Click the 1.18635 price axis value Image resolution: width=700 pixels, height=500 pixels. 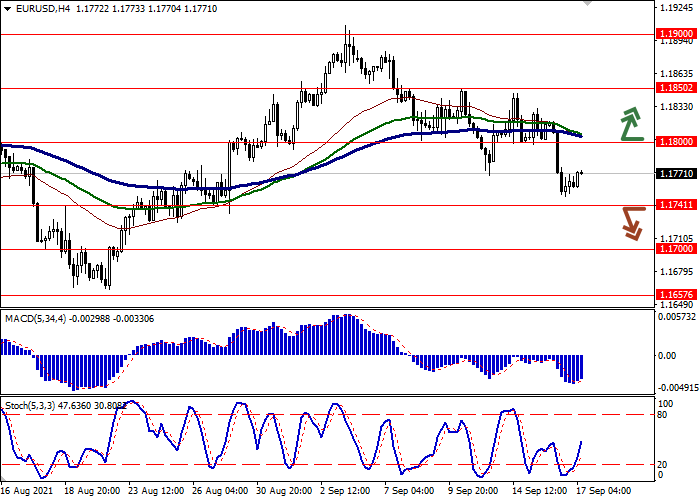pos(676,74)
